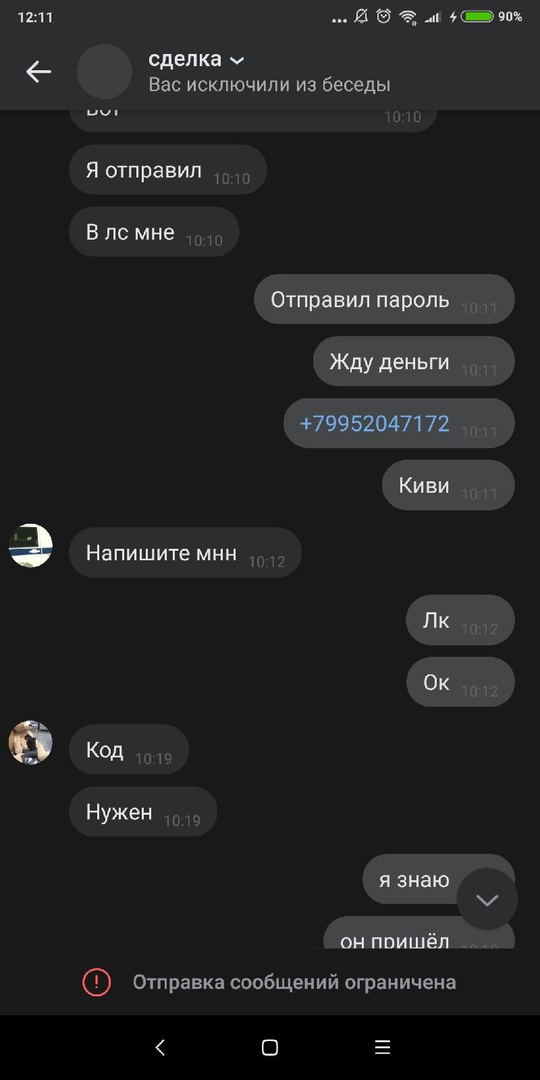This screenshot has height=1080, width=540.
Task: Select the Киви message bubble
Action: click(448, 485)
